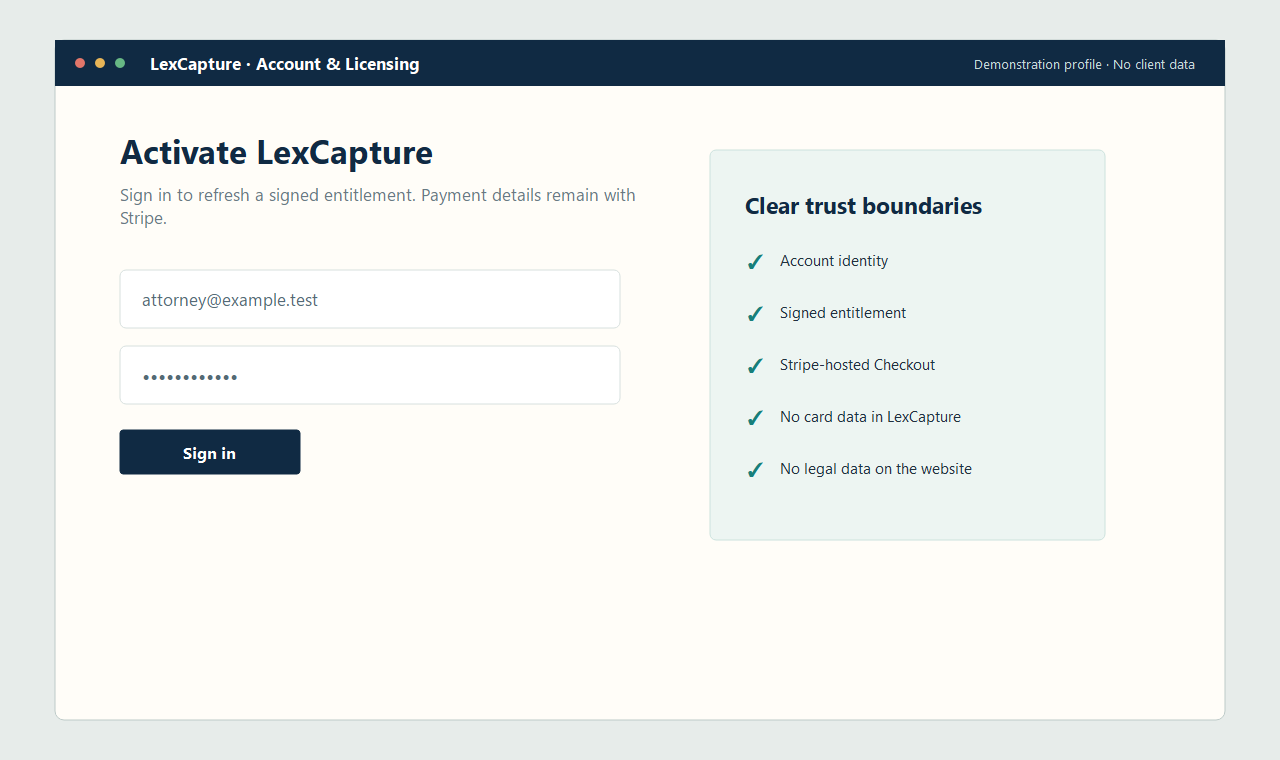Click the Sign in button
Viewport: 1280px width, 760px height.
tap(210, 452)
